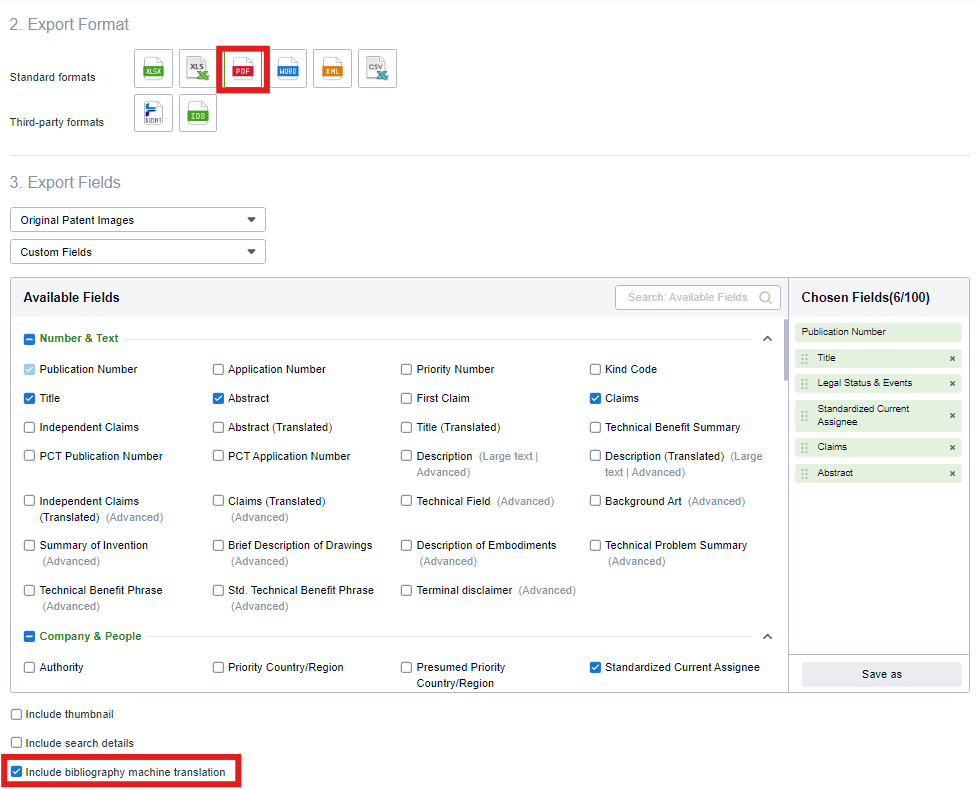Choose the PDF export format
The image size is (978, 789).
coord(242,68)
